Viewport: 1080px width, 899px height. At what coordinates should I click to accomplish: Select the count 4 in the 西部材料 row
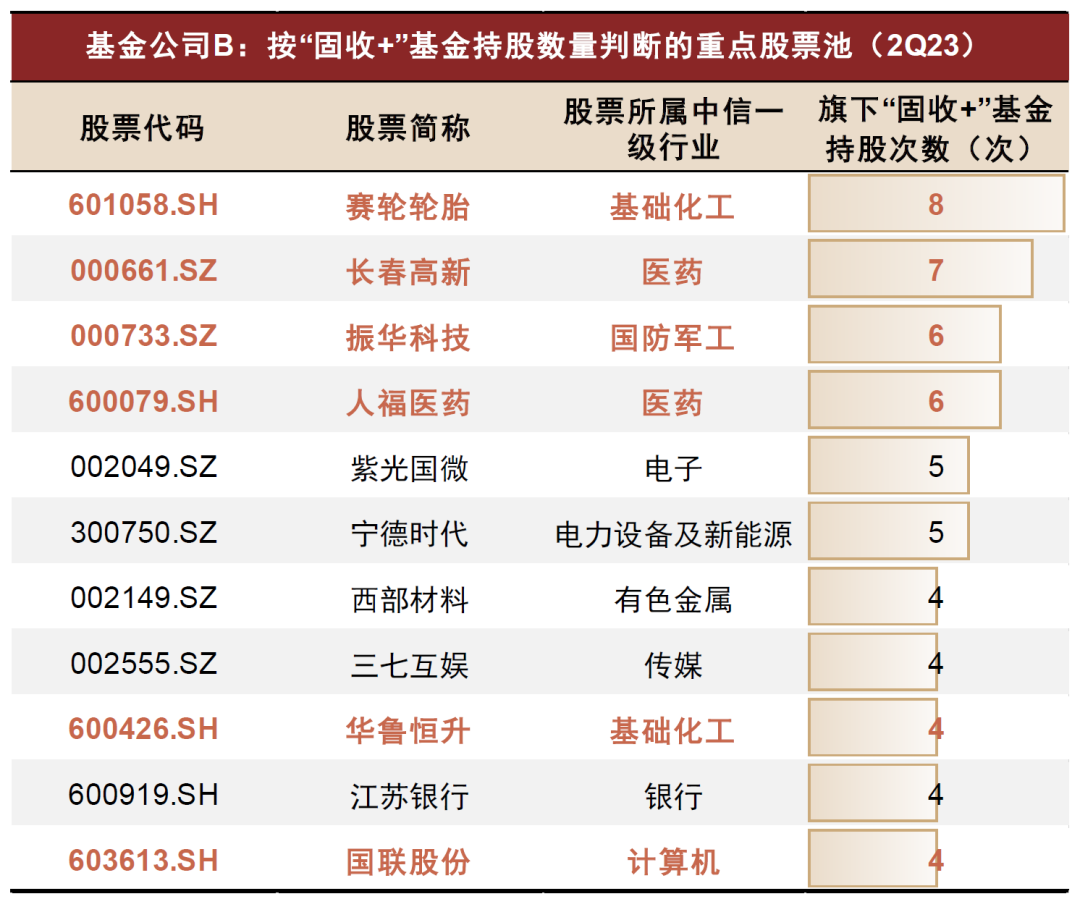(x=935, y=597)
